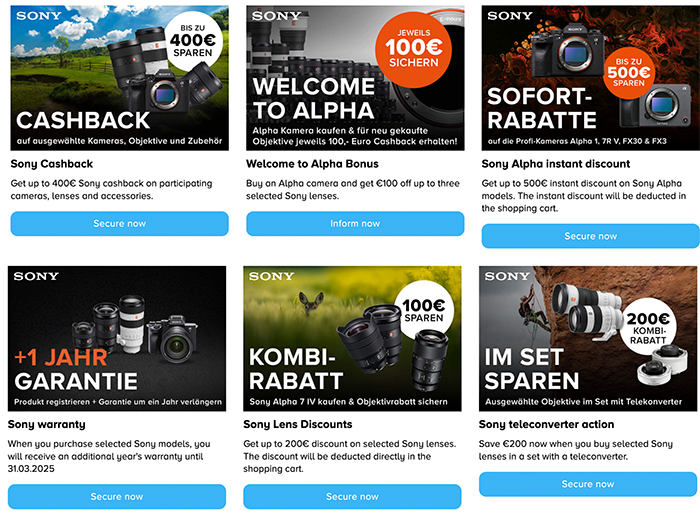
Task: Click Inform now under Welcome to Alpha Bonus
Action: [x=355, y=224]
